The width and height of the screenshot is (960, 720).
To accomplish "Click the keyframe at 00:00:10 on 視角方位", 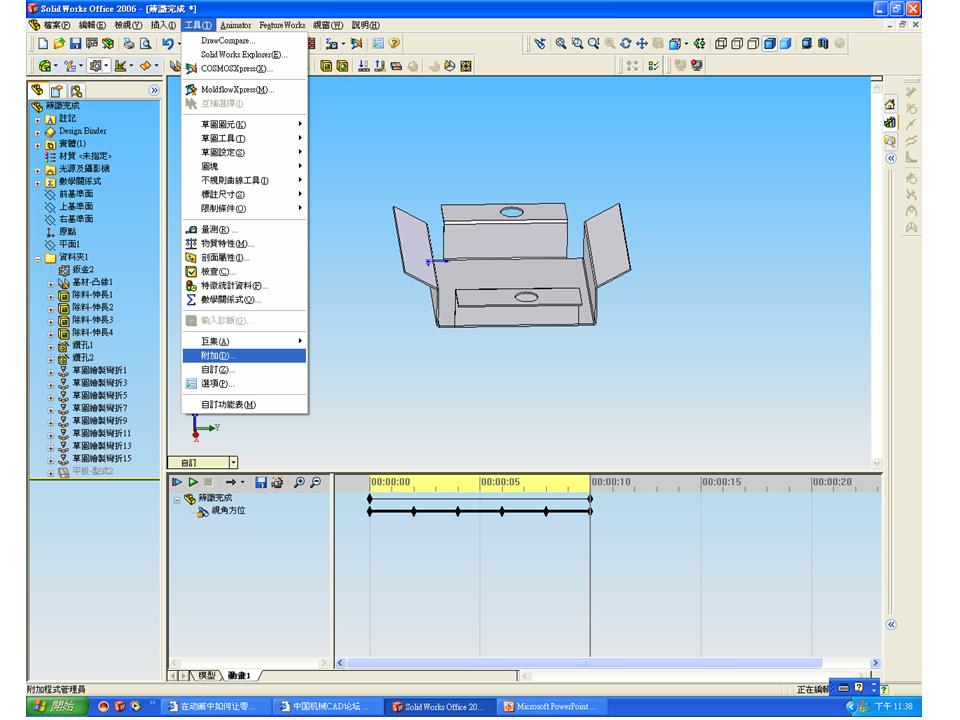I will tap(590, 511).
